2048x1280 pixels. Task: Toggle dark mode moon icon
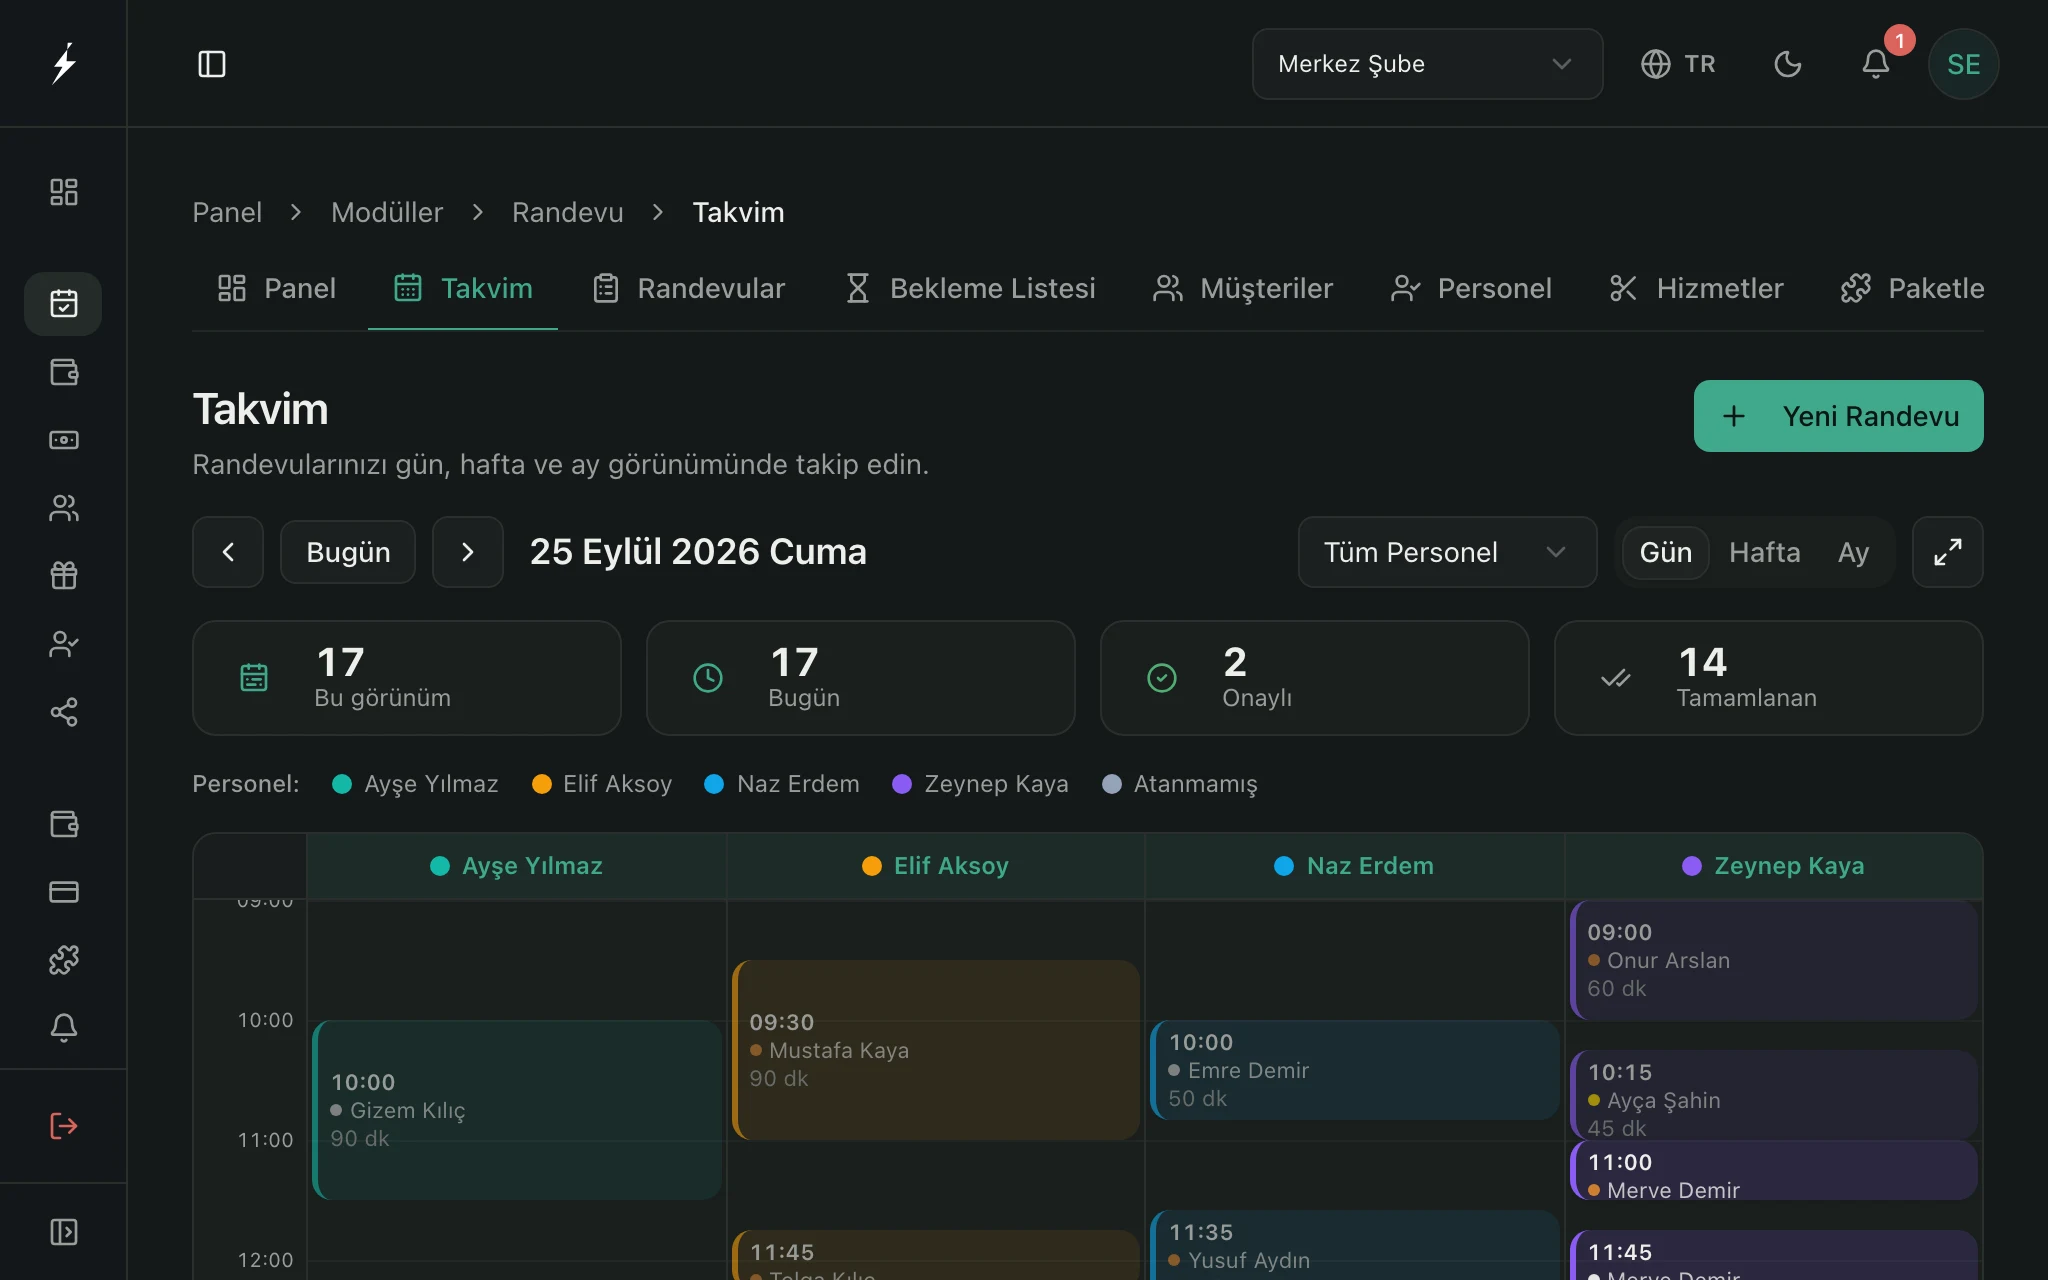(x=1788, y=64)
